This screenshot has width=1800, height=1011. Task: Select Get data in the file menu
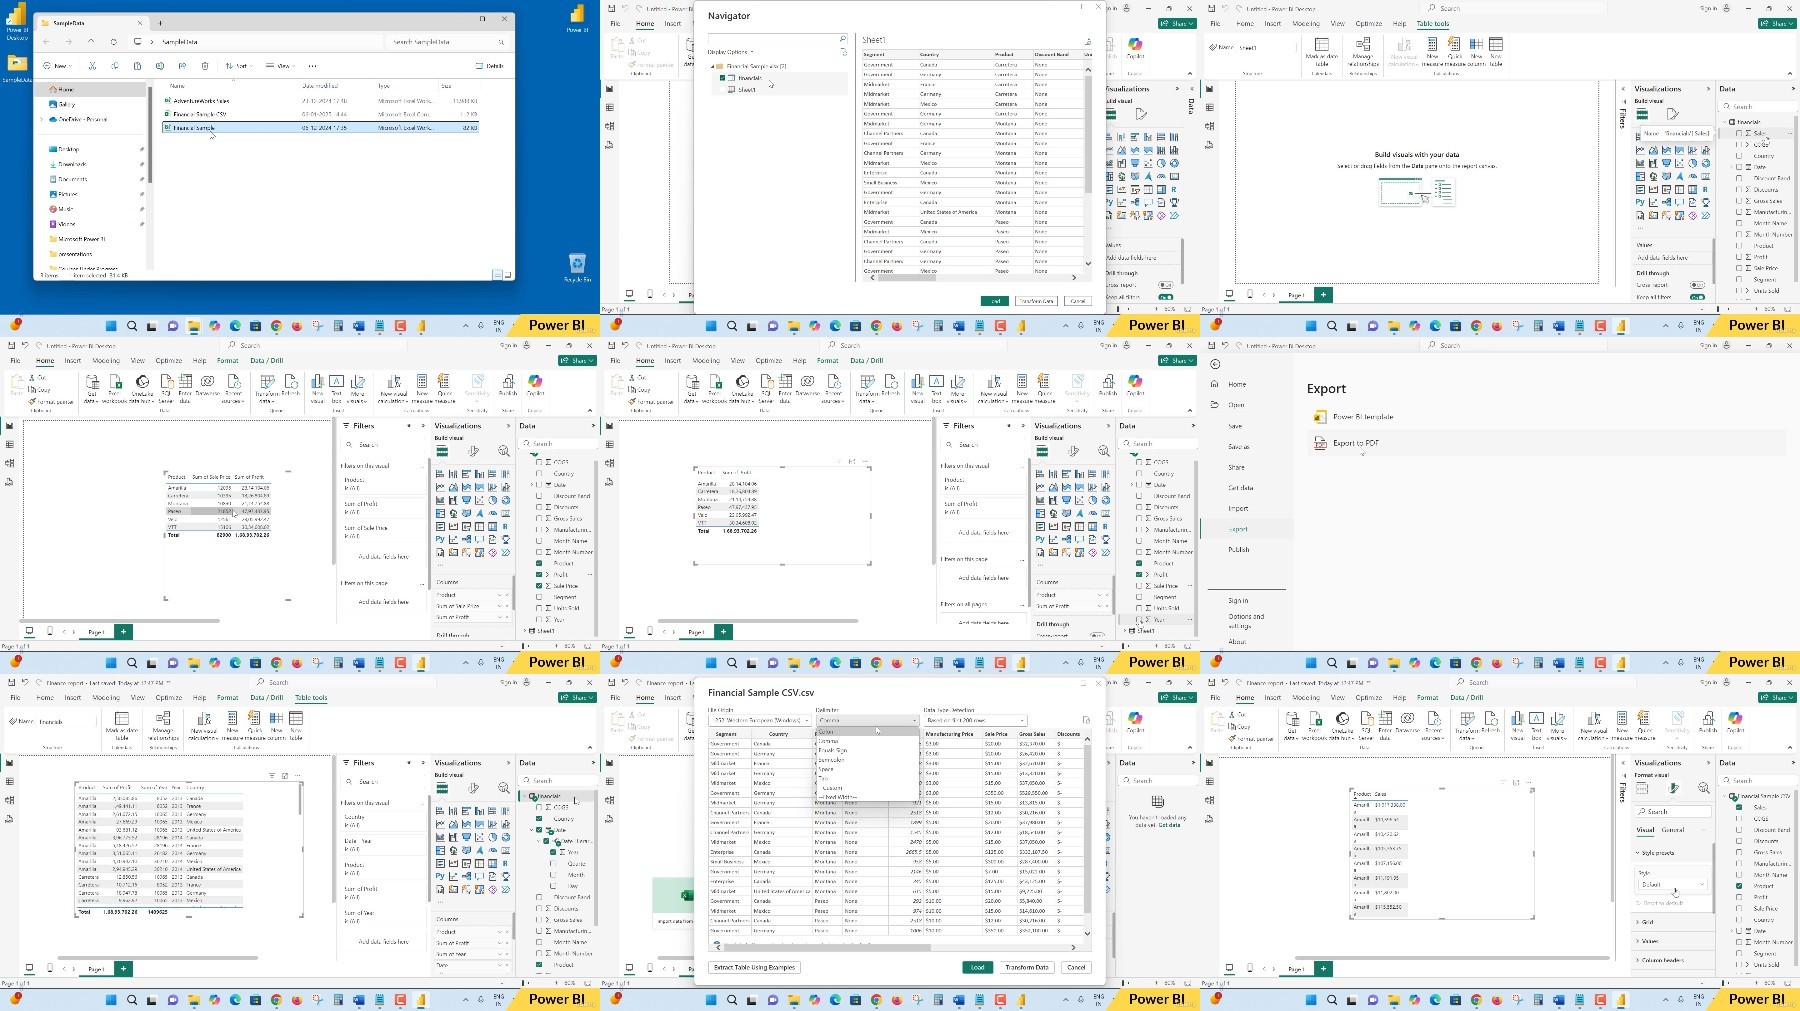pos(1240,488)
